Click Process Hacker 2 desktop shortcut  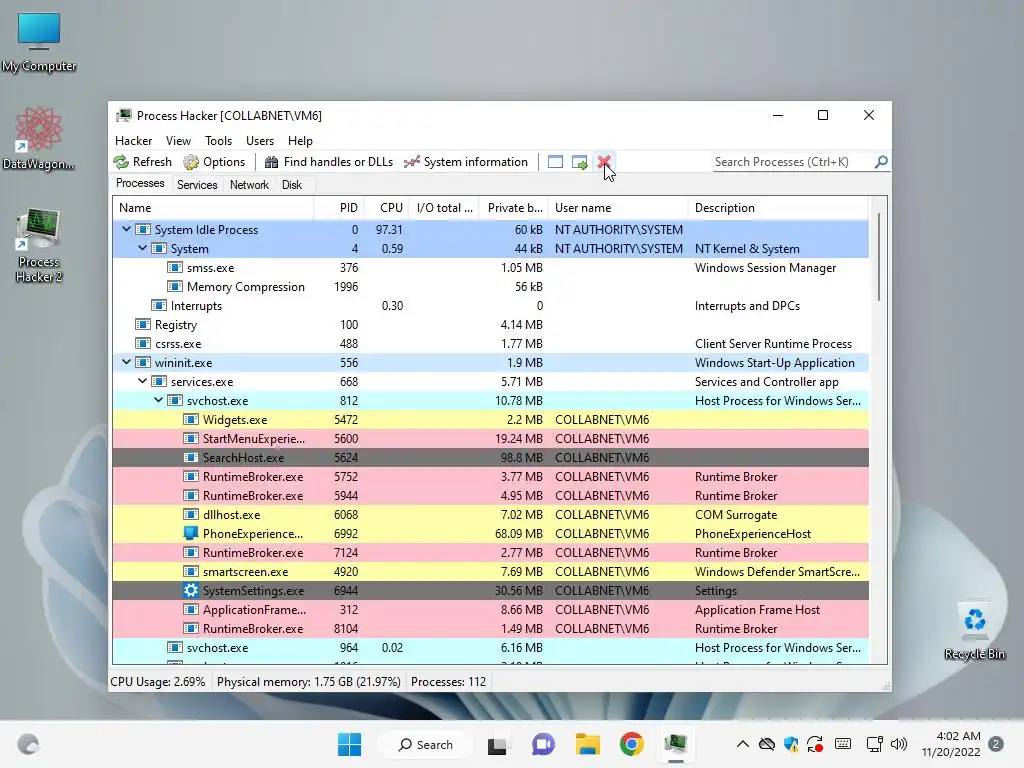[x=39, y=246]
